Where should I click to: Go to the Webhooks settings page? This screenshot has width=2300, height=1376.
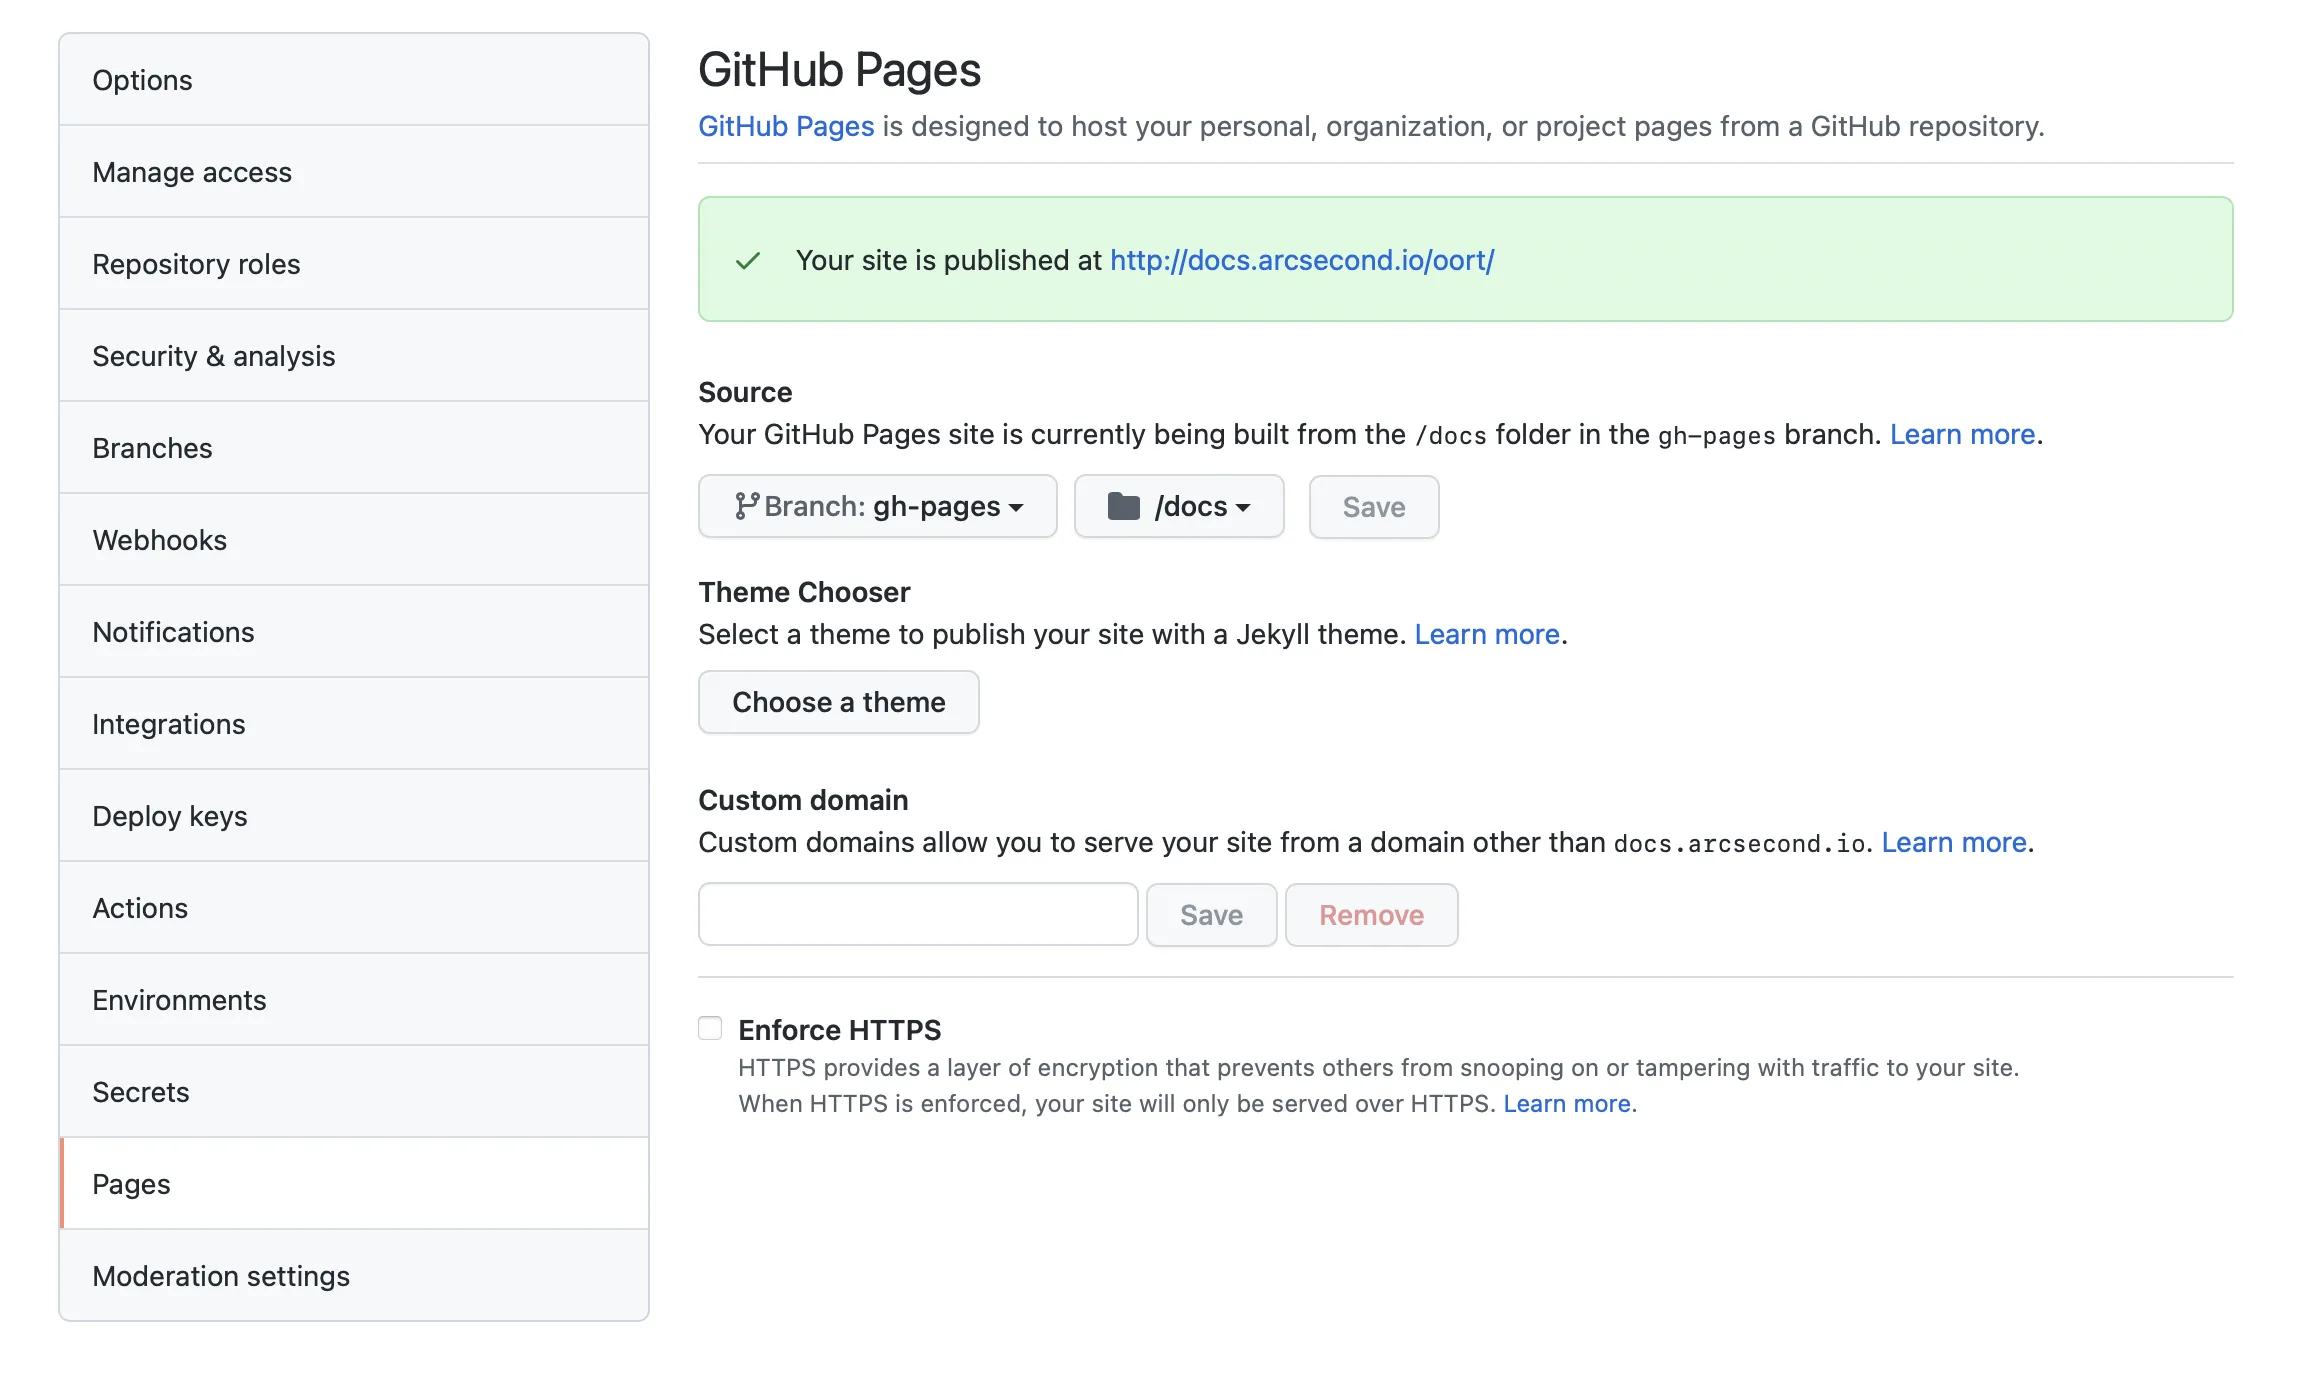(x=160, y=540)
